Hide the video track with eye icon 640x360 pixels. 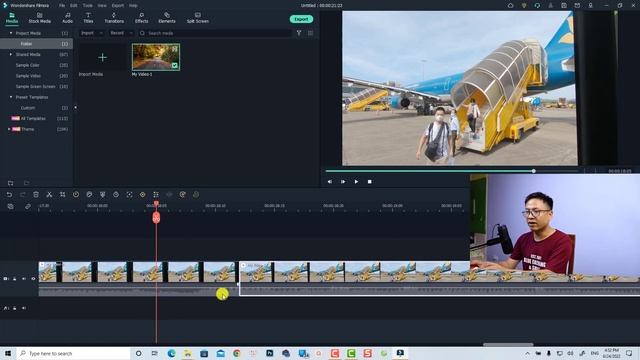[x=33, y=279]
